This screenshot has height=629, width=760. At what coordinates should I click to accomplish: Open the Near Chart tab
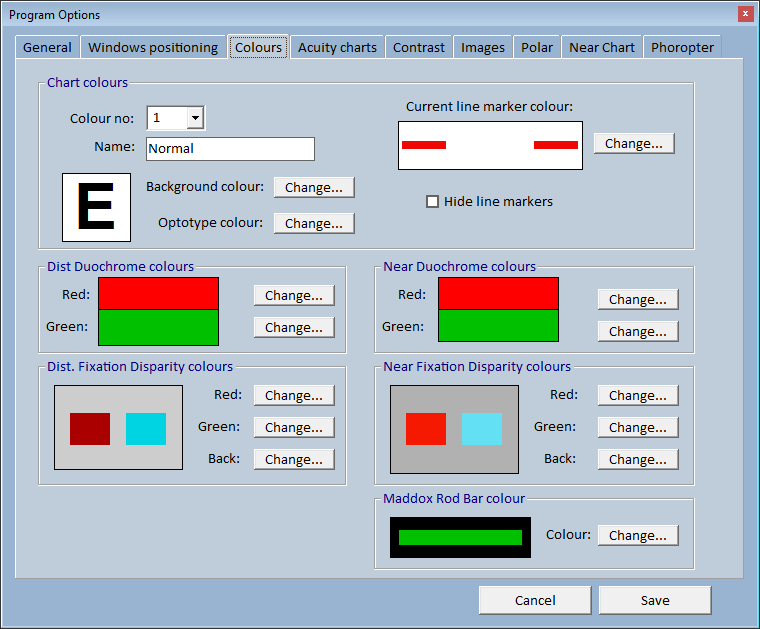tap(602, 47)
